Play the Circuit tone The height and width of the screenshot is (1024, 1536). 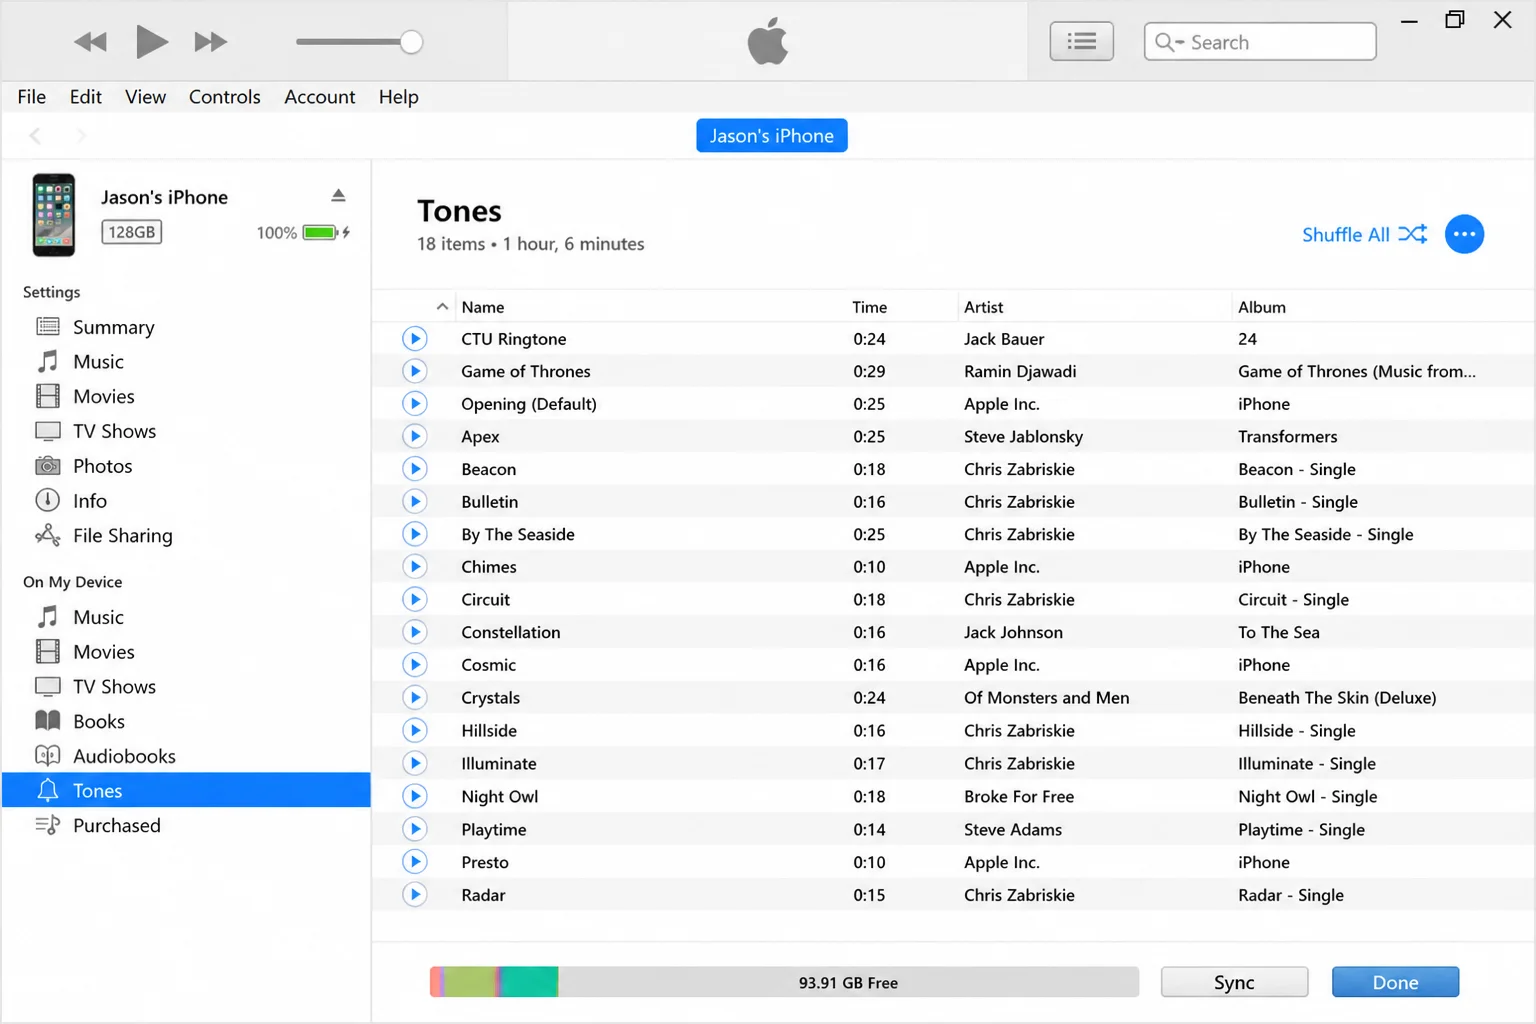tap(415, 600)
